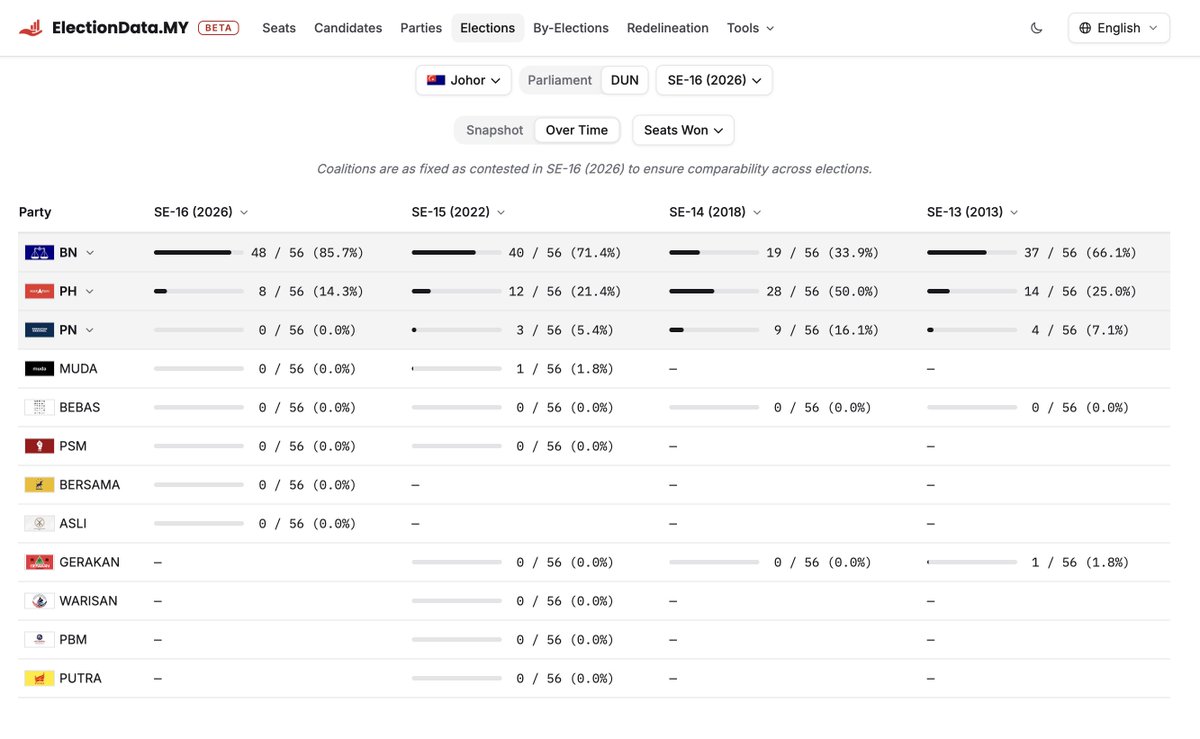Open the Tools menu

[751, 28]
